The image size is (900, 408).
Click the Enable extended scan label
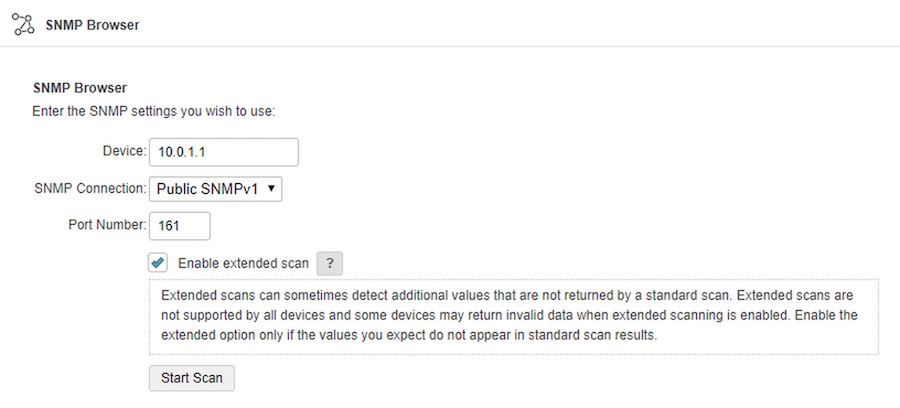[x=243, y=263]
